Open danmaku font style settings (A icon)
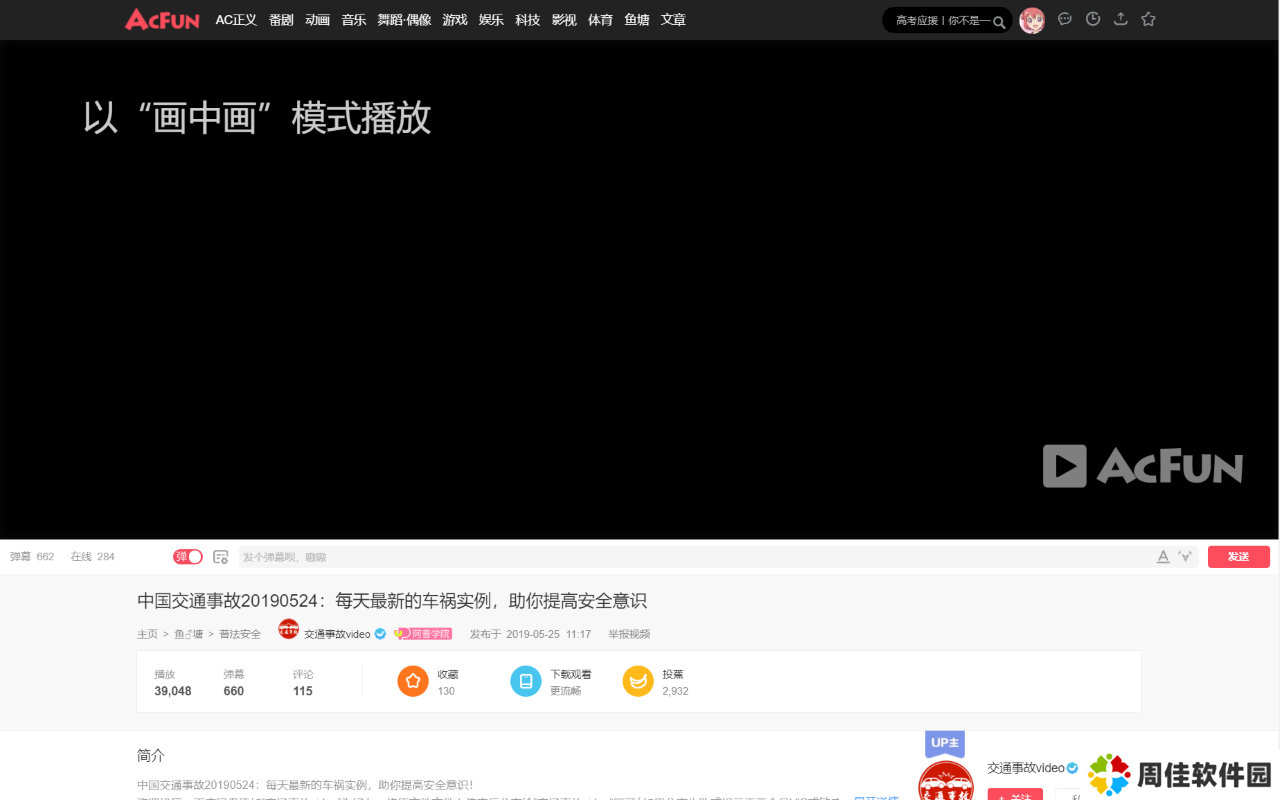1280x800 pixels. (x=1163, y=557)
